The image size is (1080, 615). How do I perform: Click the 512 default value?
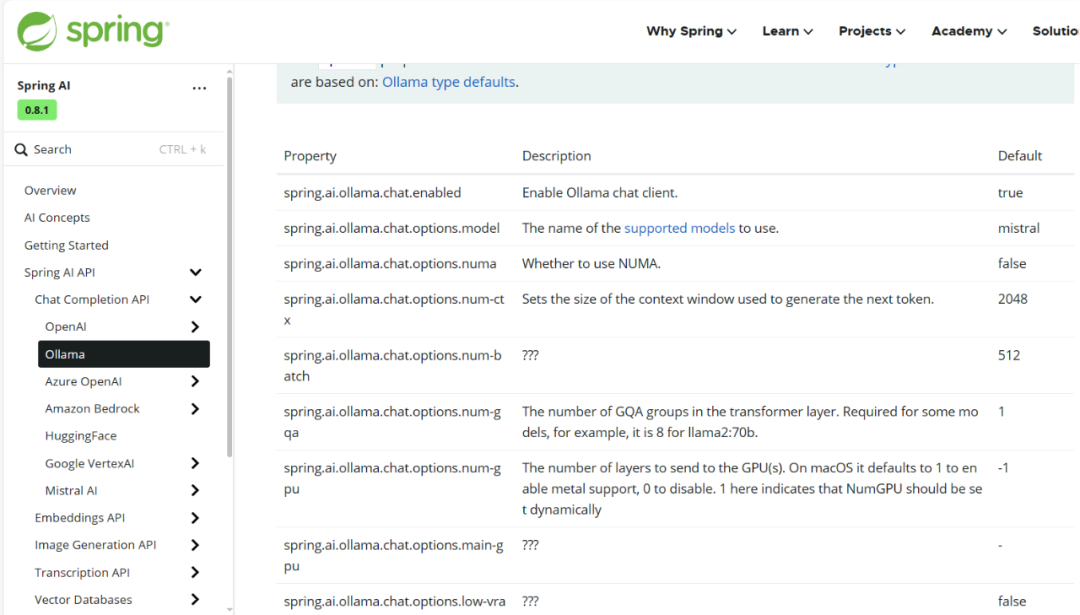coord(1009,355)
